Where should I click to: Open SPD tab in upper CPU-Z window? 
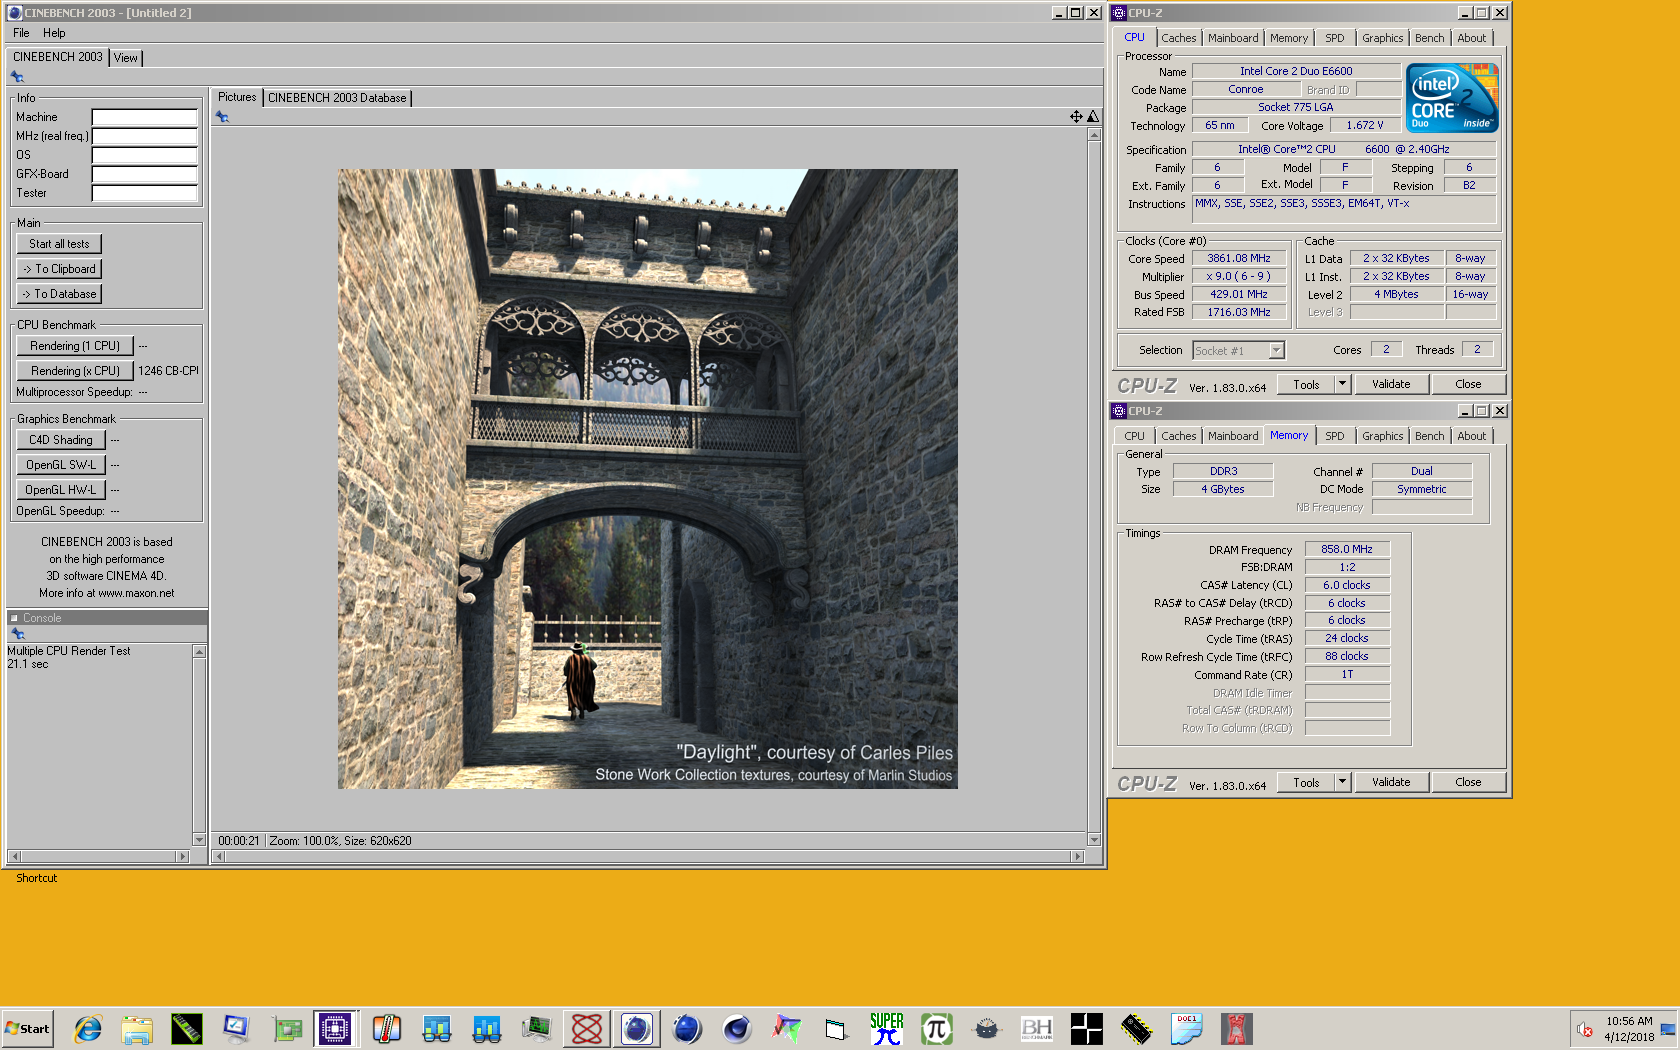point(1335,38)
